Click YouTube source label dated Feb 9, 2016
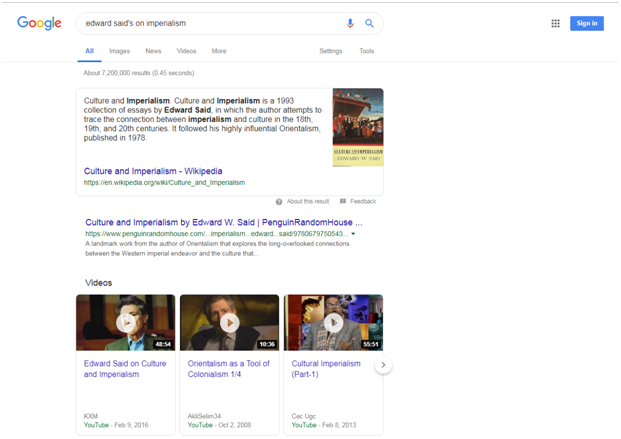 click(96, 425)
